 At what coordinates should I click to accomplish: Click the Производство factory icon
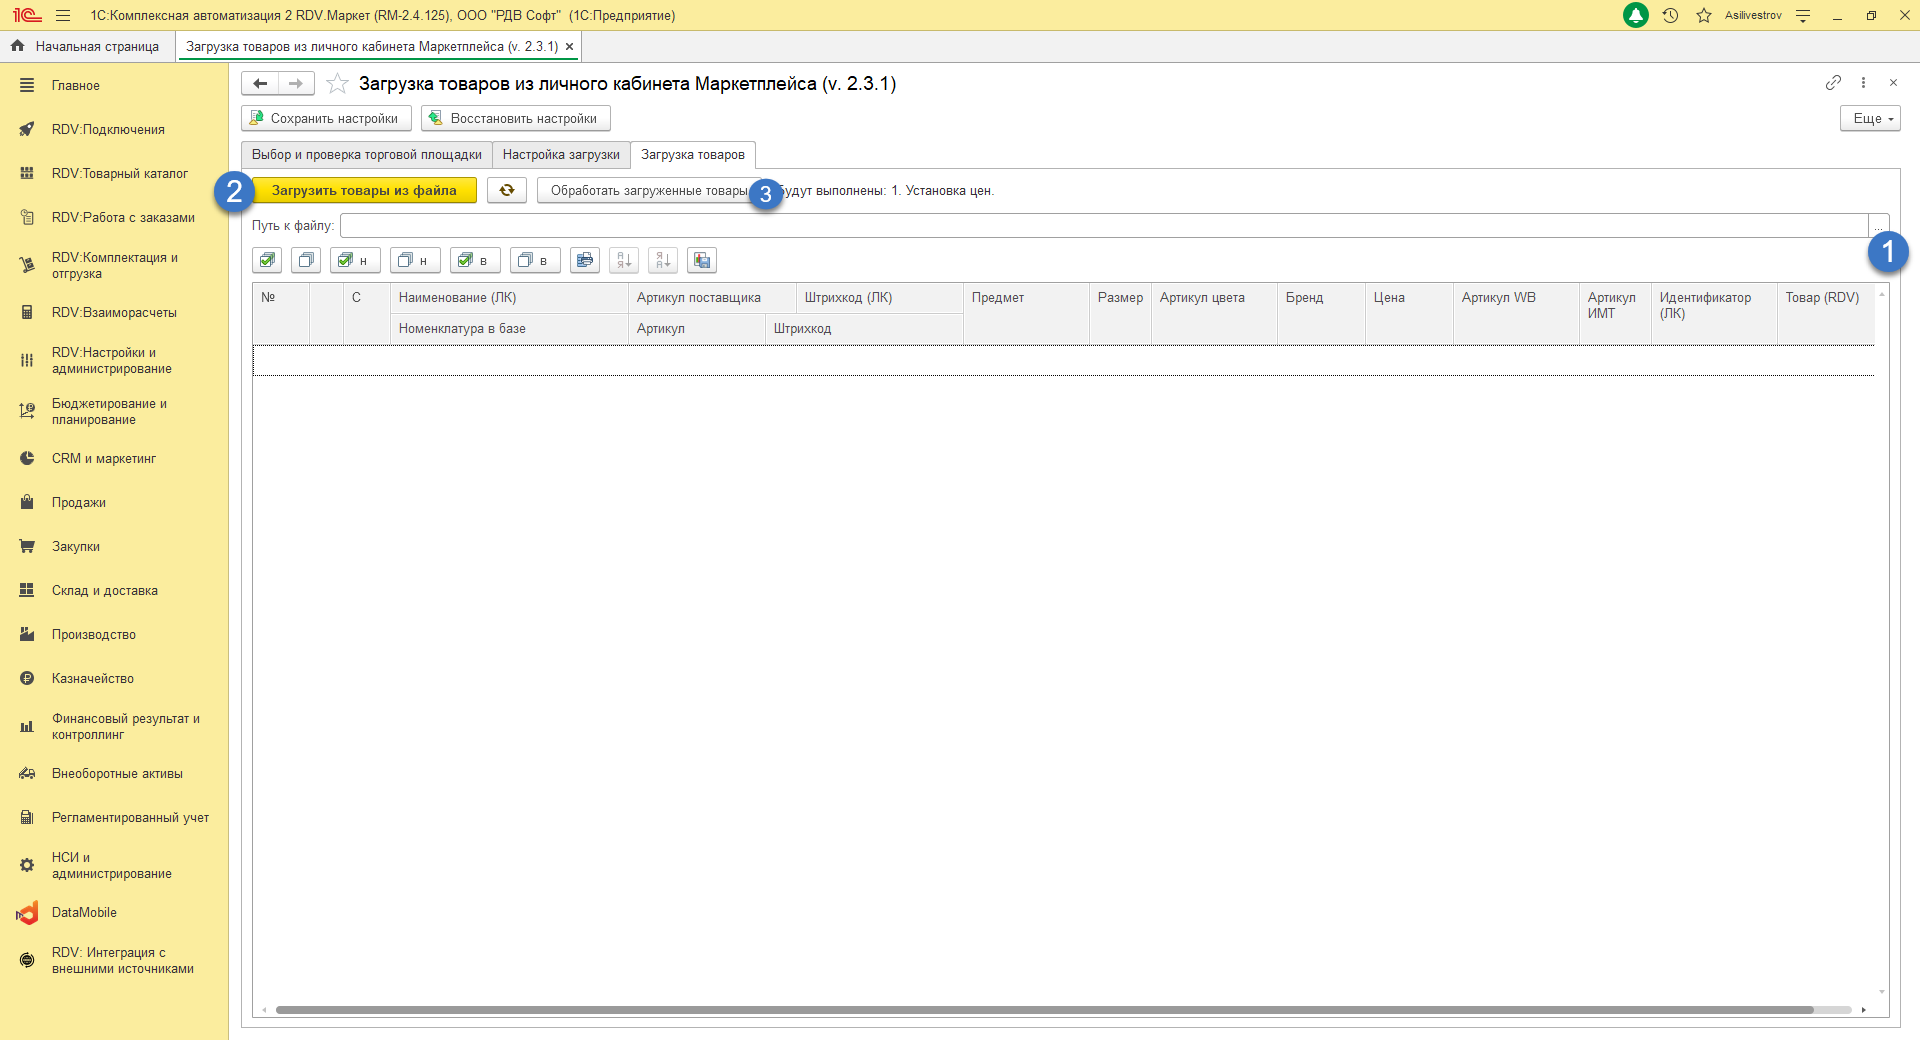(x=27, y=634)
